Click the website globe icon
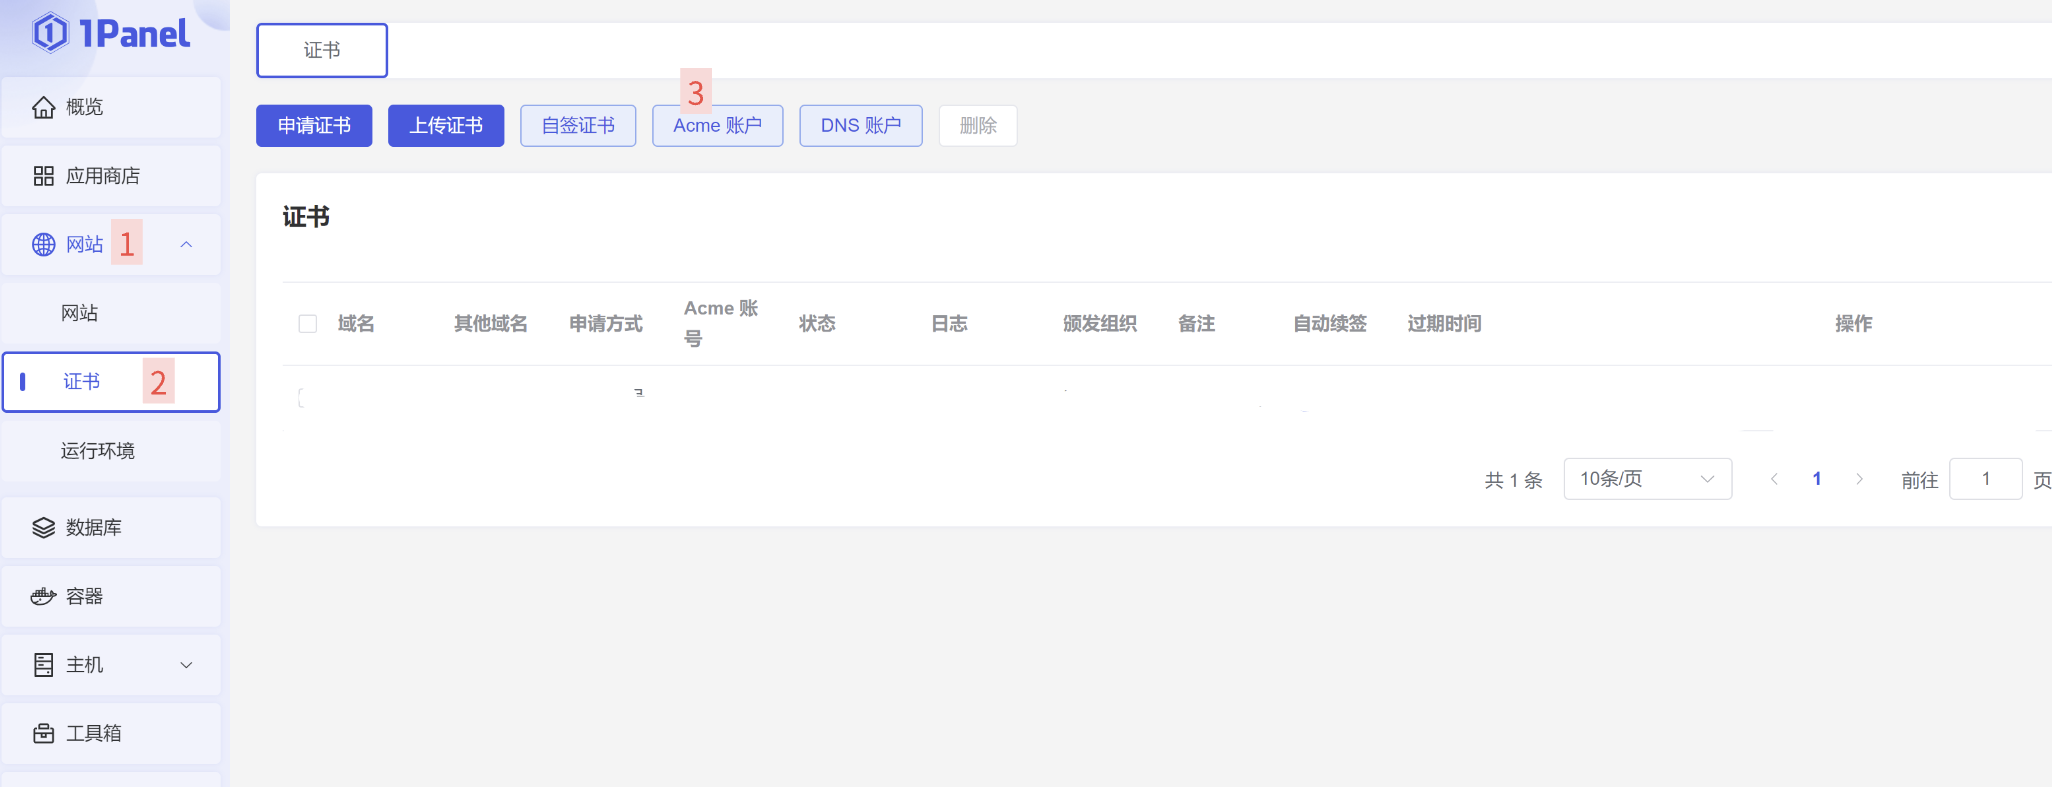Screen dimensions: 2052x787 (43, 245)
